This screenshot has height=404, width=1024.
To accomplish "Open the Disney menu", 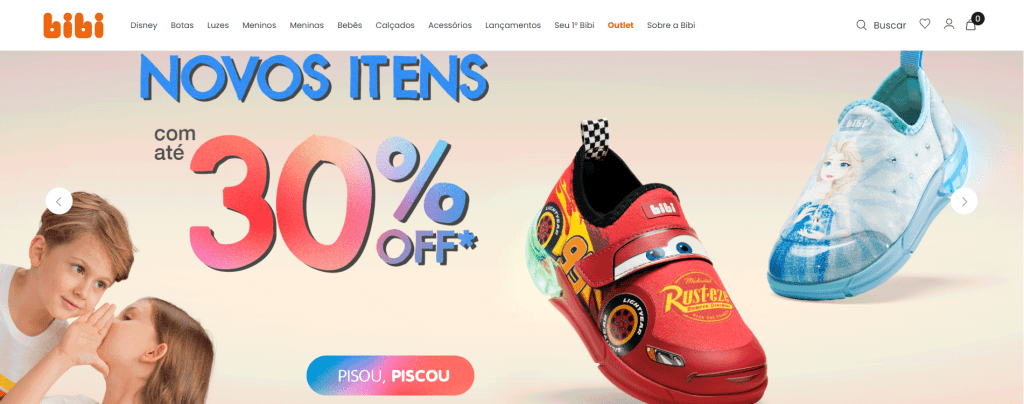I will pos(144,25).
